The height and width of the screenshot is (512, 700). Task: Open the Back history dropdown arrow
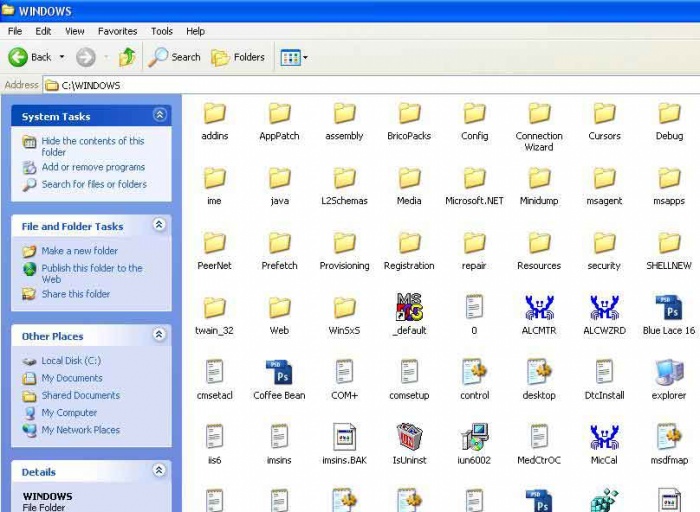(x=62, y=57)
